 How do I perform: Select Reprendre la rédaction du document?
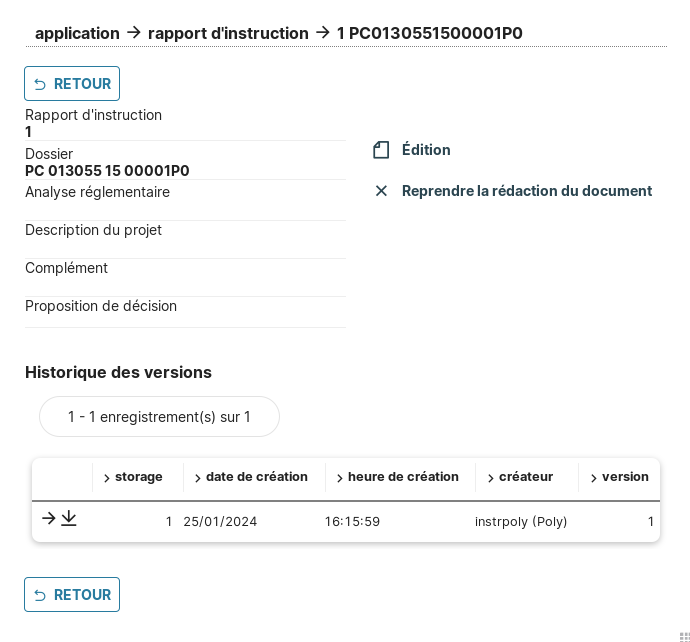[x=526, y=191]
